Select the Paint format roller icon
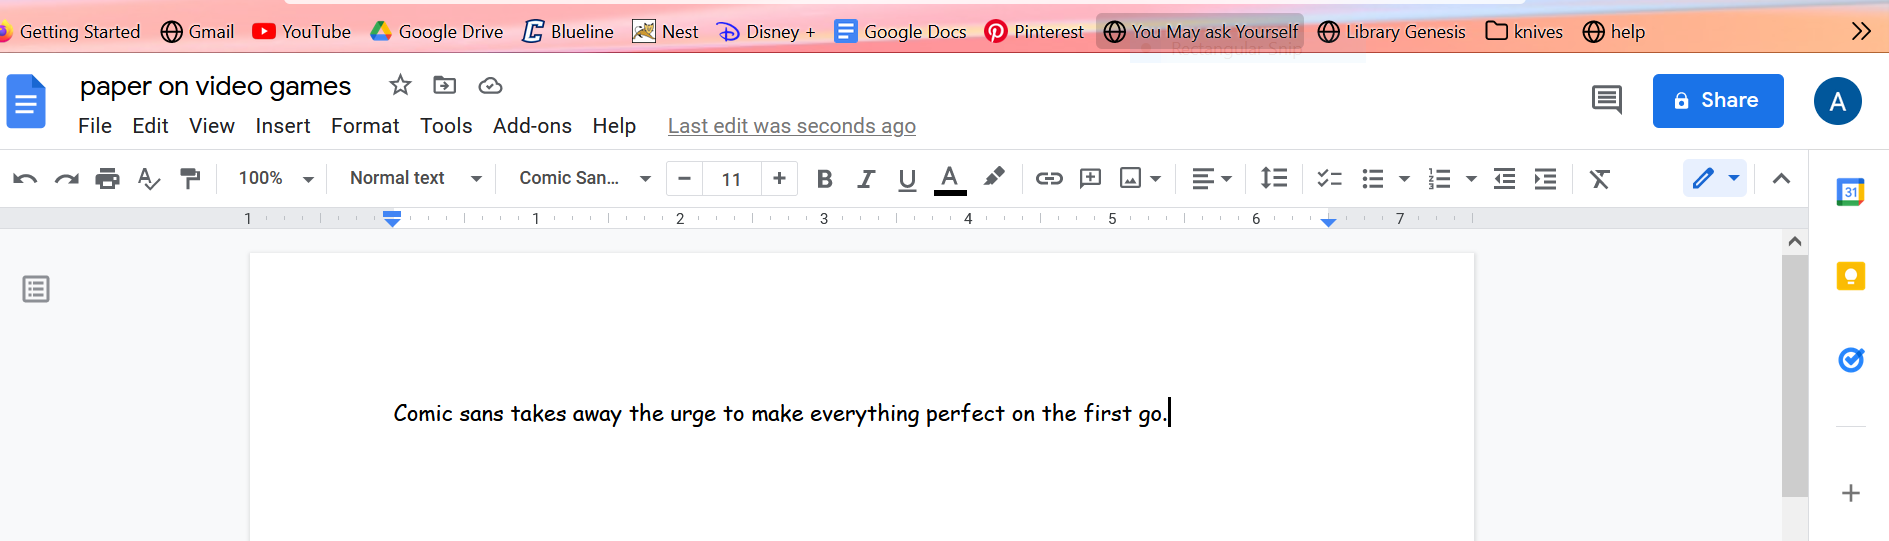 click(189, 179)
